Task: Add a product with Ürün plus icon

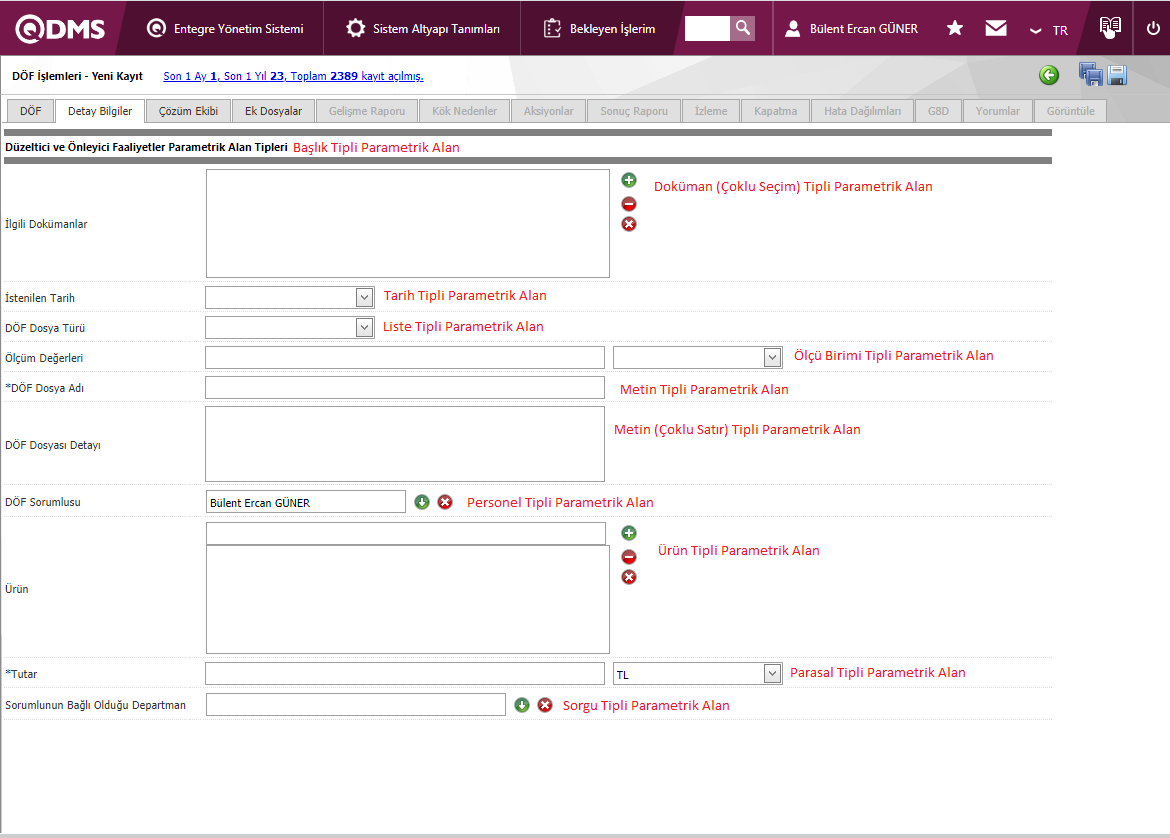Action: (x=629, y=533)
